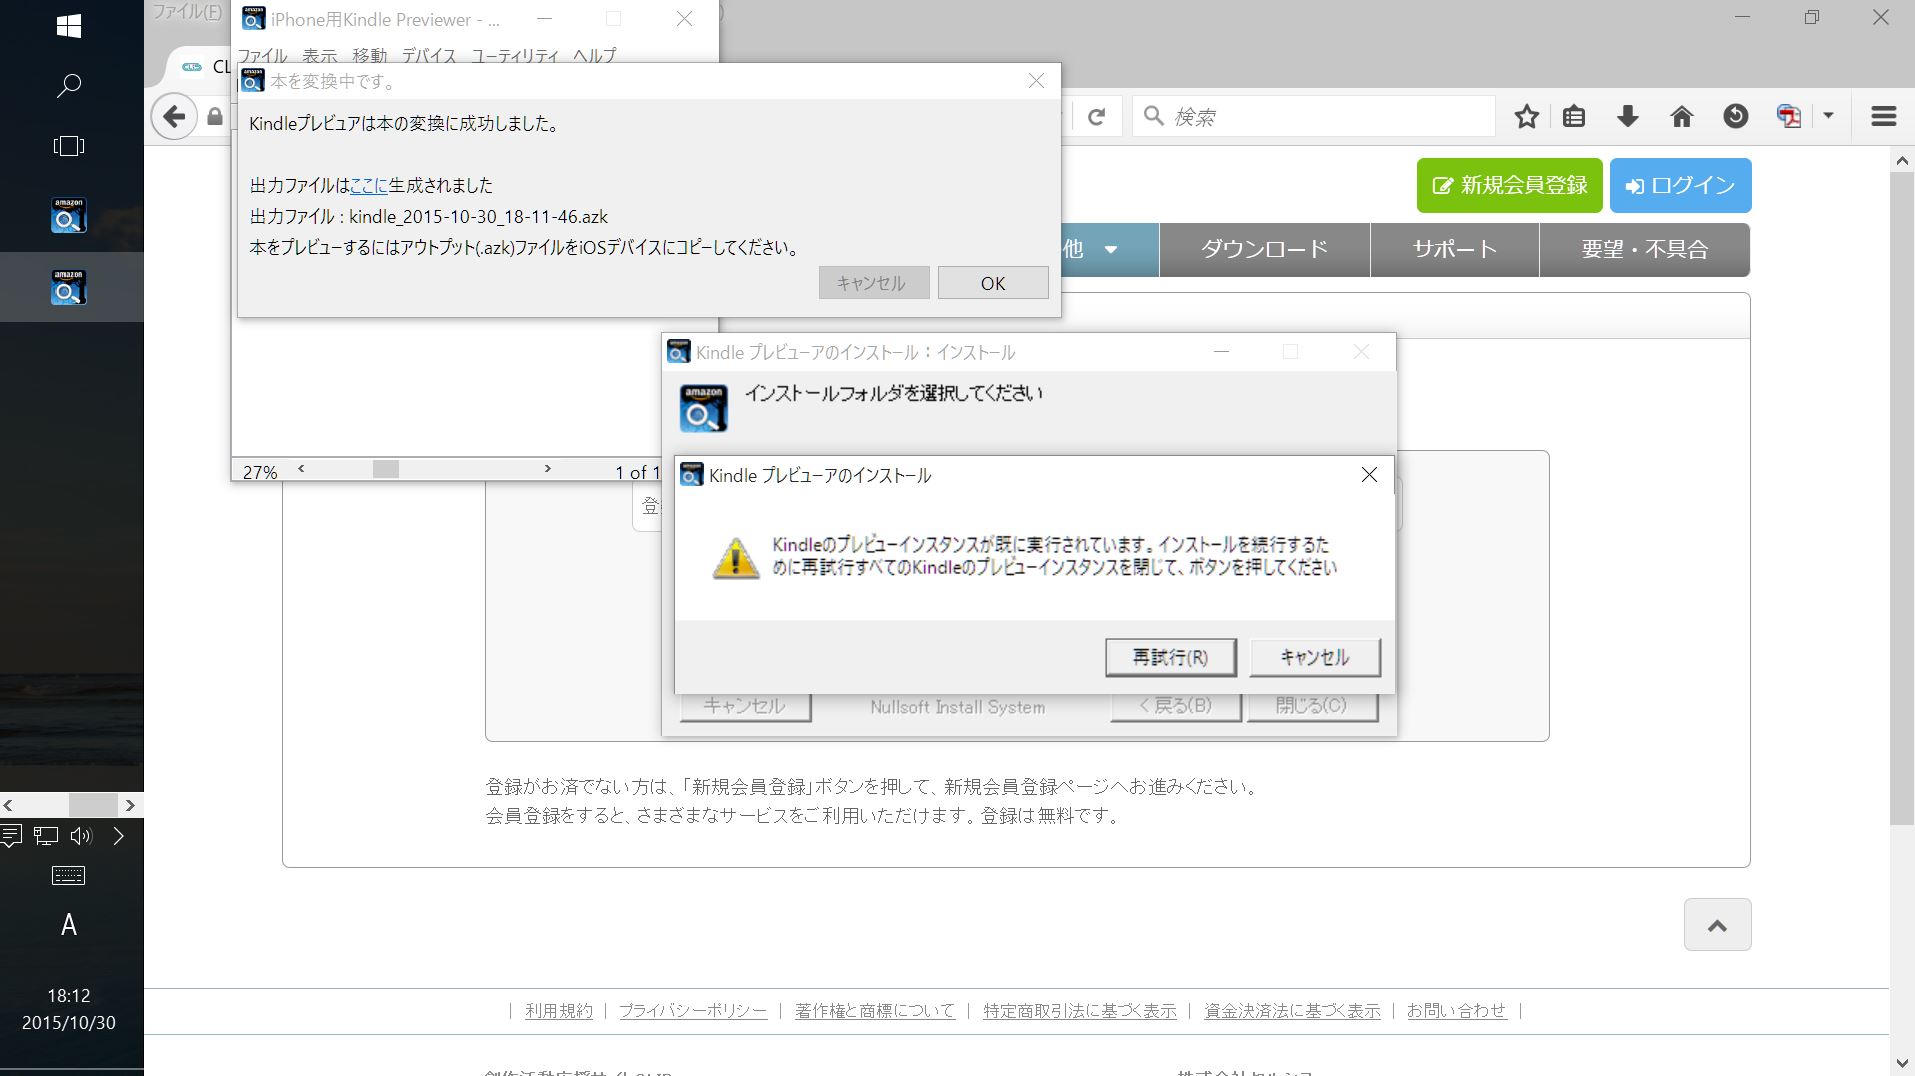Viewport: 1915px width, 1076px height.
Task: Open the 資金決済法に基づく表示 footer link
Action: coord(1292,1011)
